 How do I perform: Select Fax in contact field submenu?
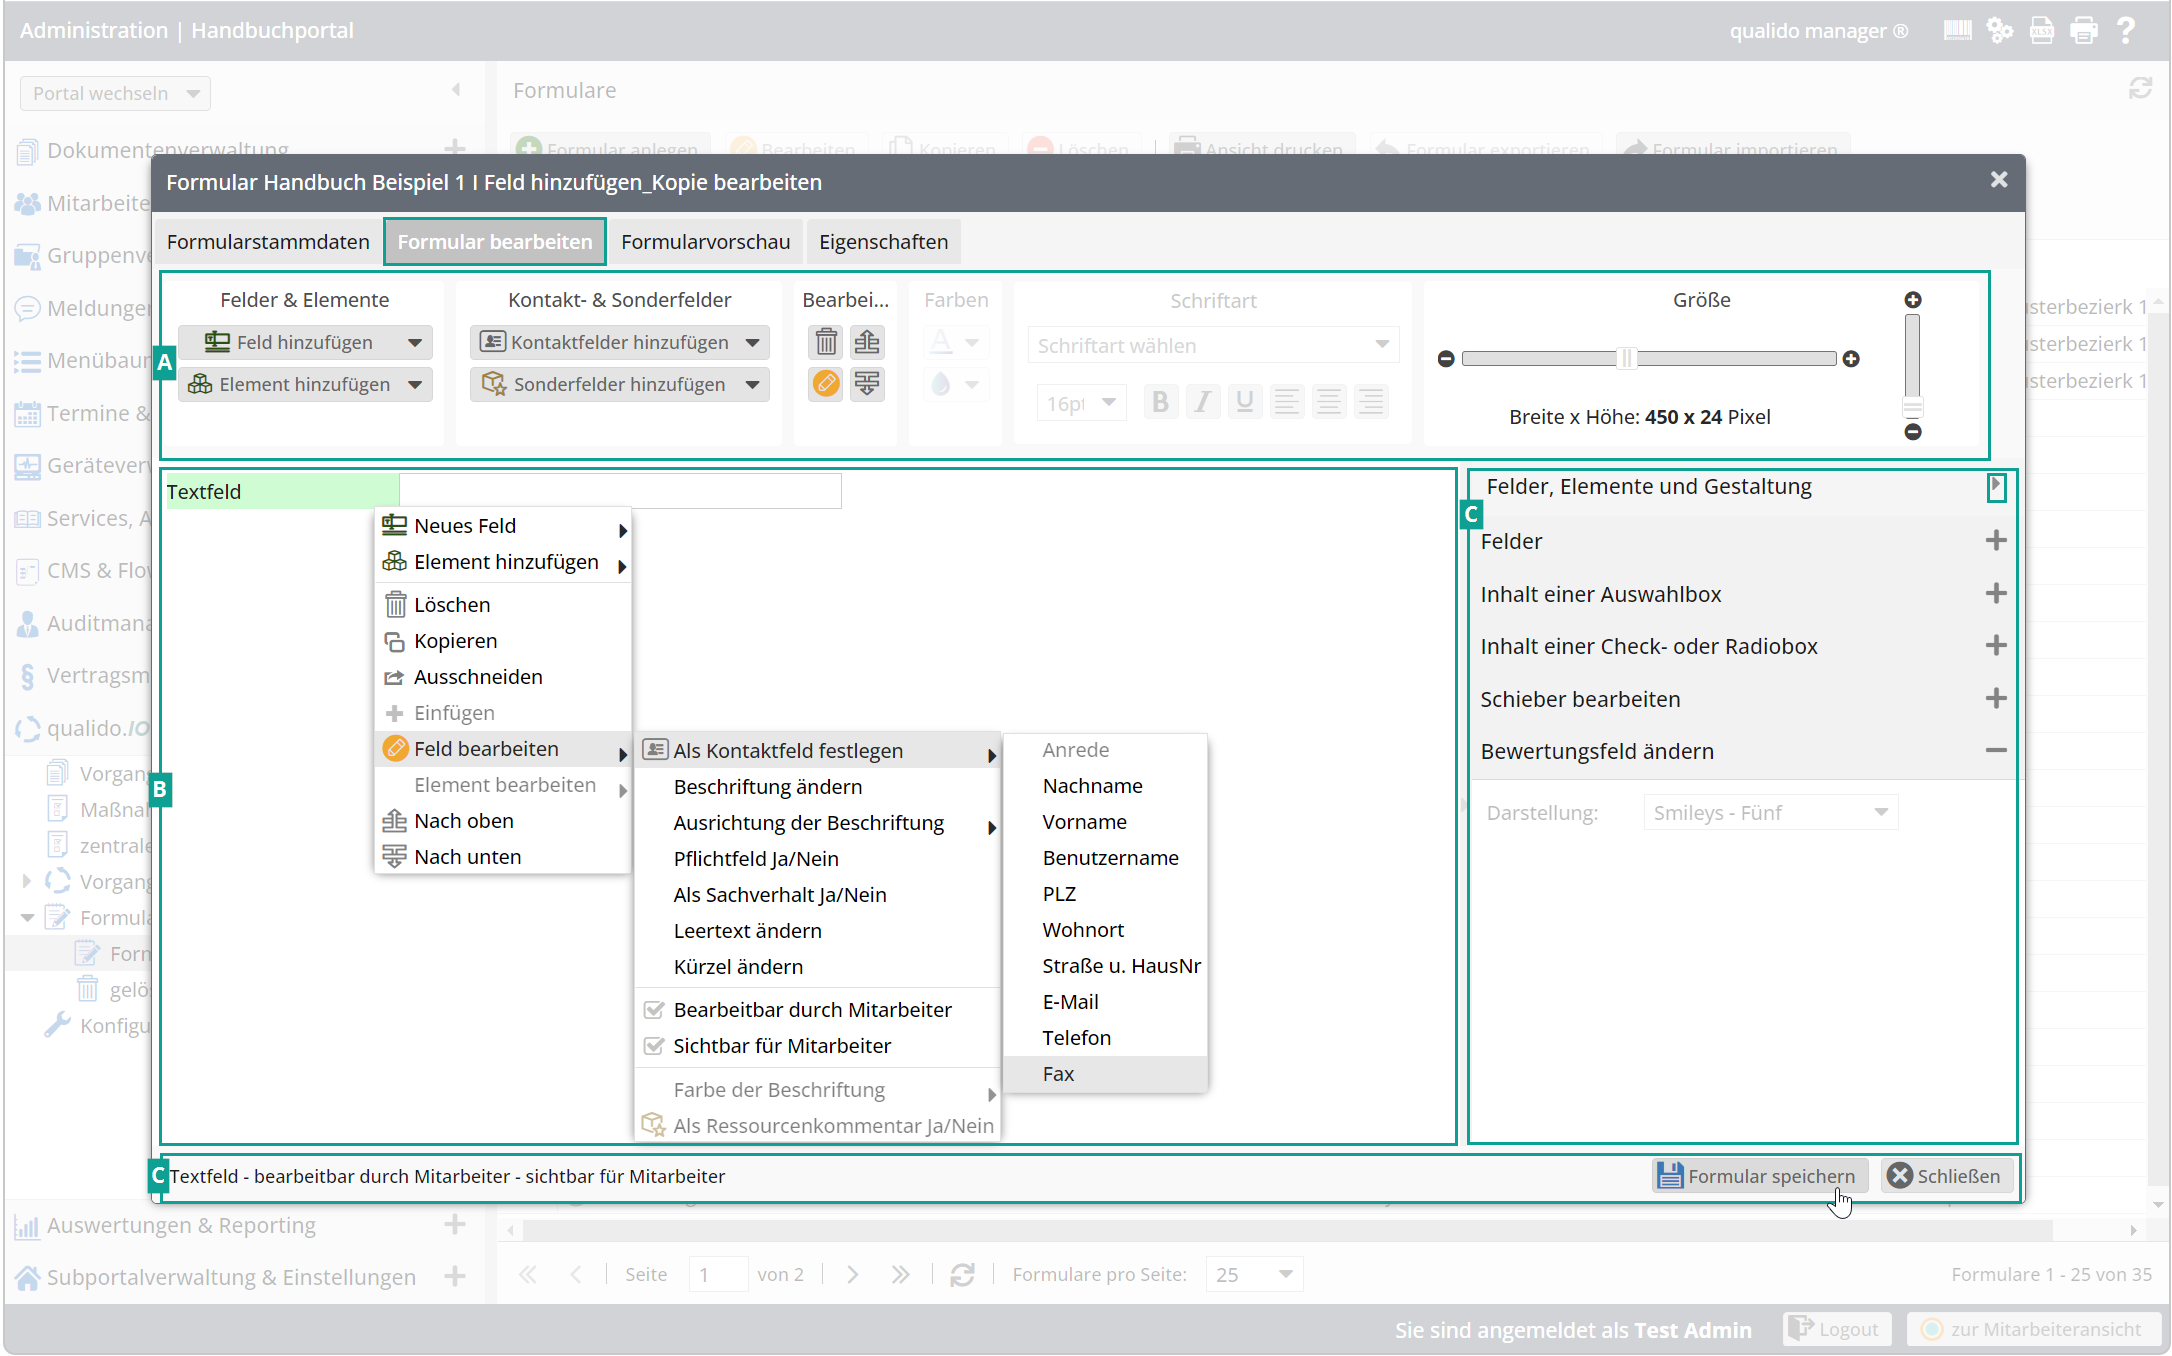coord(1105,1074)
